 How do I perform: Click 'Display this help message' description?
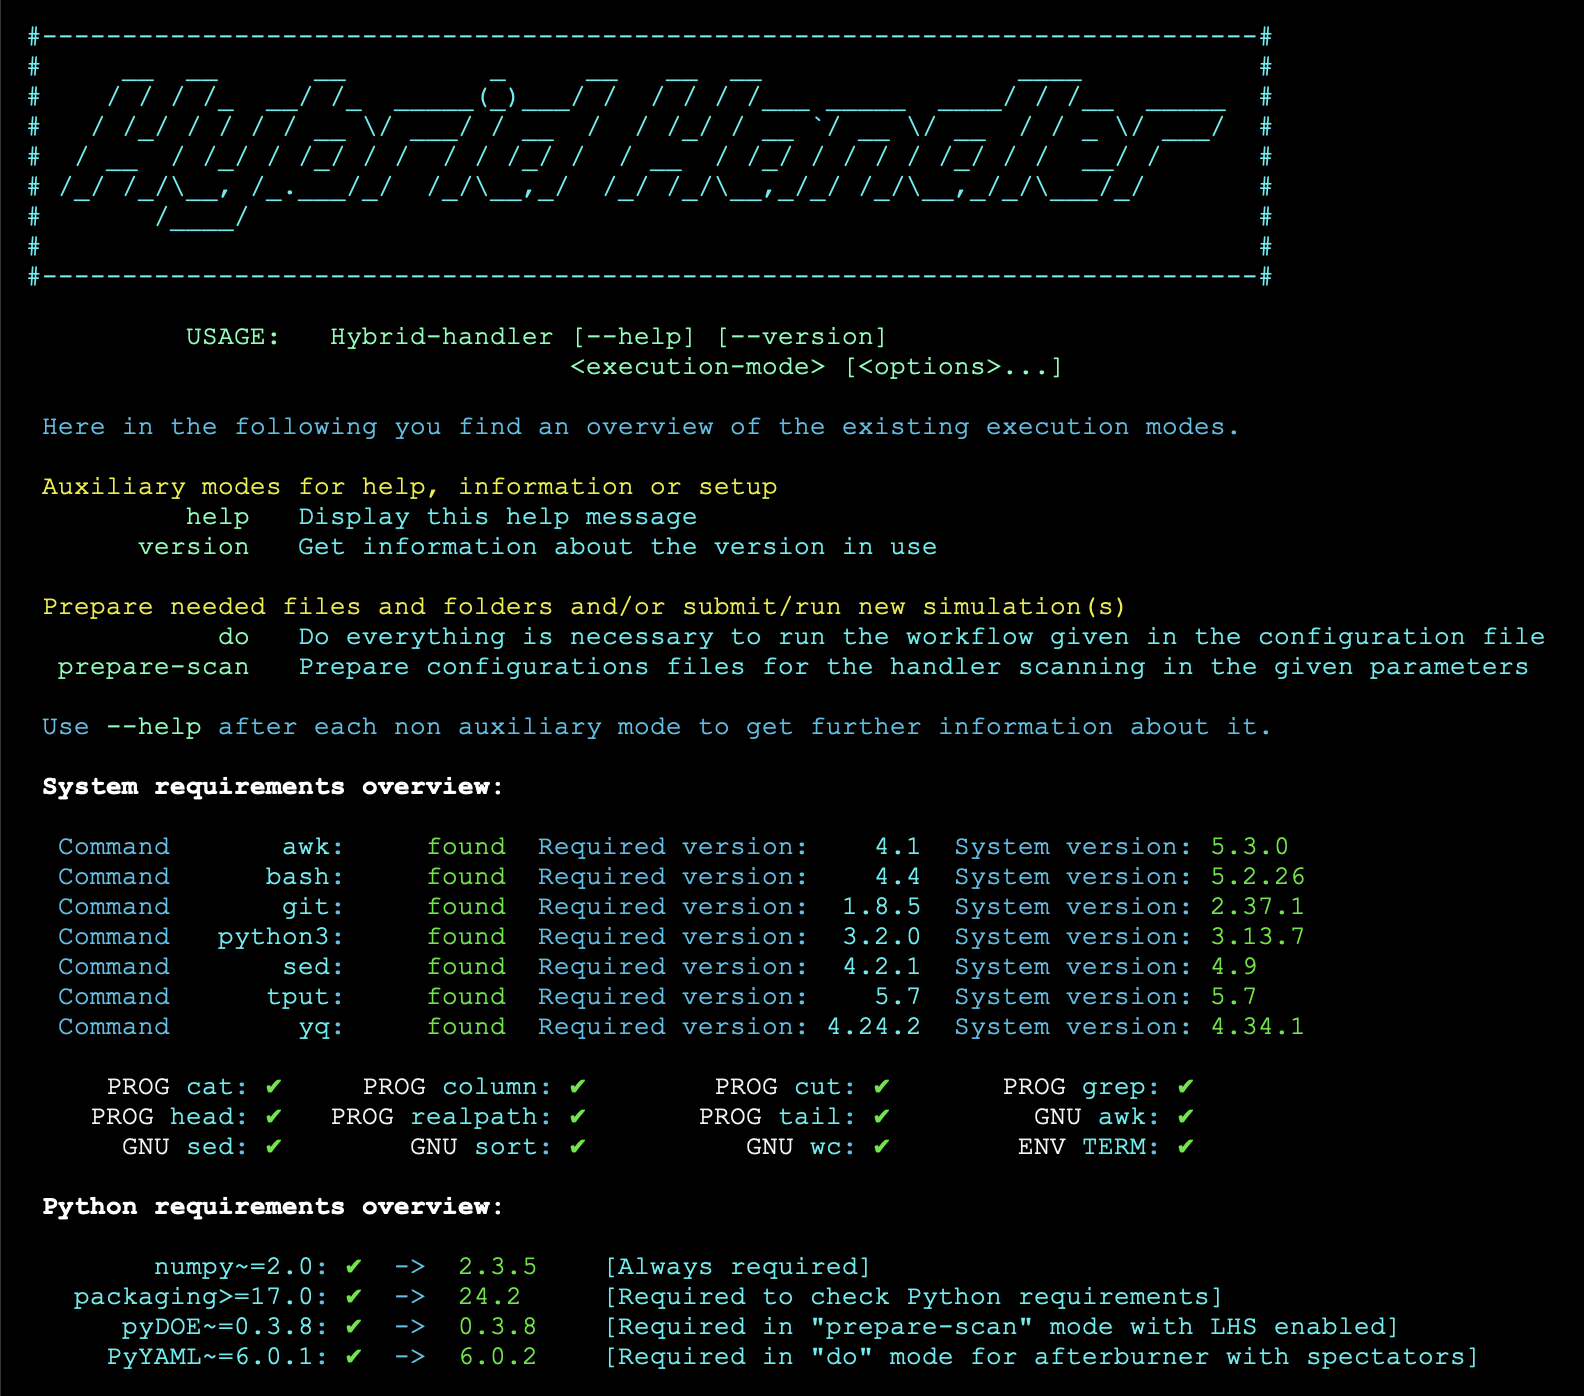pos(498,517)
